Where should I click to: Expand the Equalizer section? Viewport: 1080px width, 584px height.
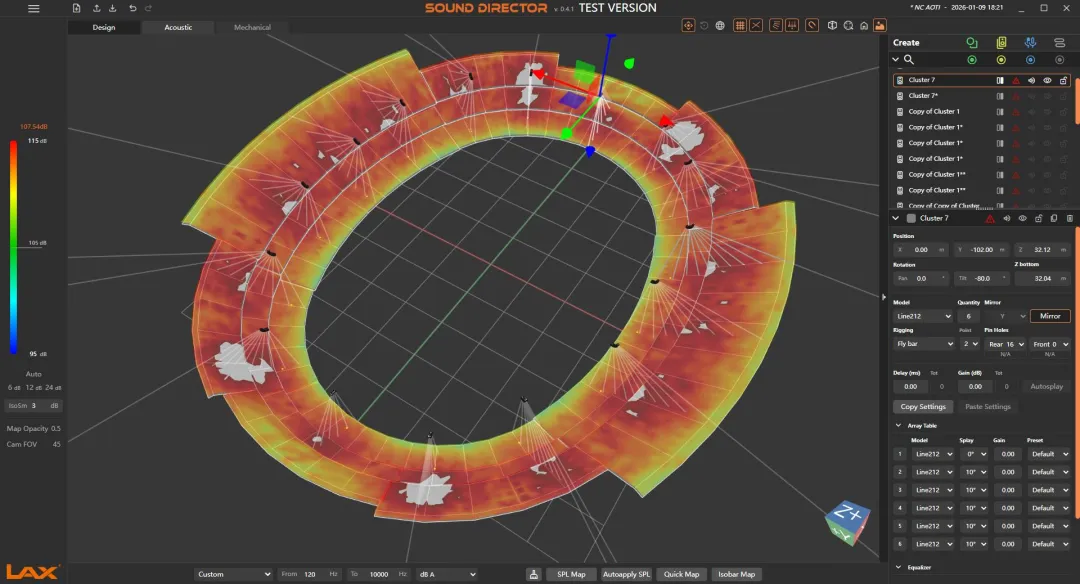coord(898,567)
